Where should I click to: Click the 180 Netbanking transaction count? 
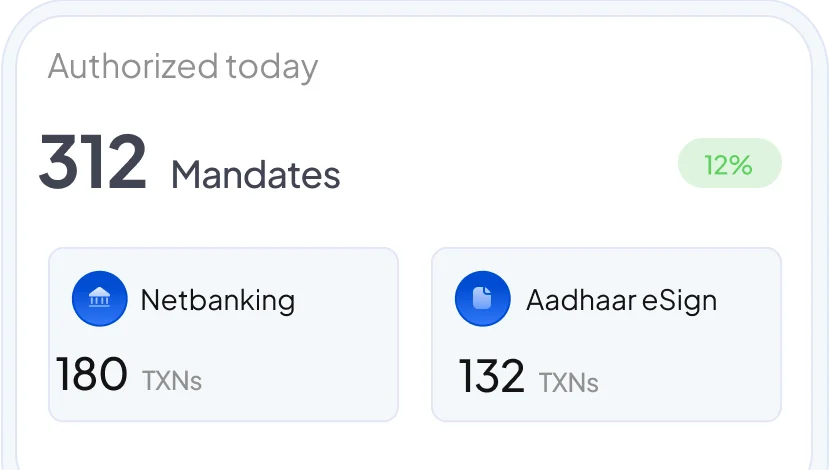(x=92, y=375)
